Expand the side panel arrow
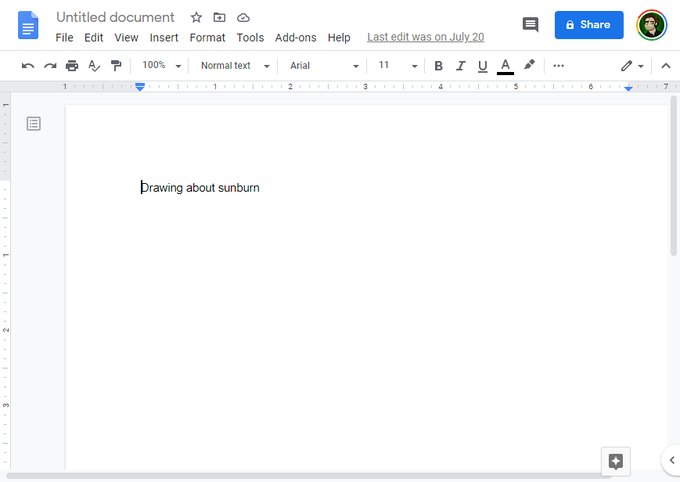This screenshot has height=482, width=680. [x=671, y=460]
